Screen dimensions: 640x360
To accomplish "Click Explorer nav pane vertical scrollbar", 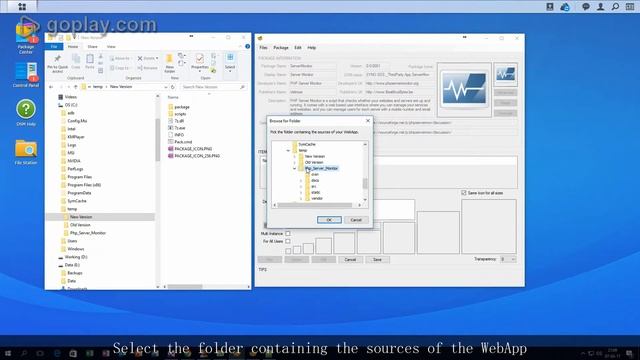I will pos(158,140).
